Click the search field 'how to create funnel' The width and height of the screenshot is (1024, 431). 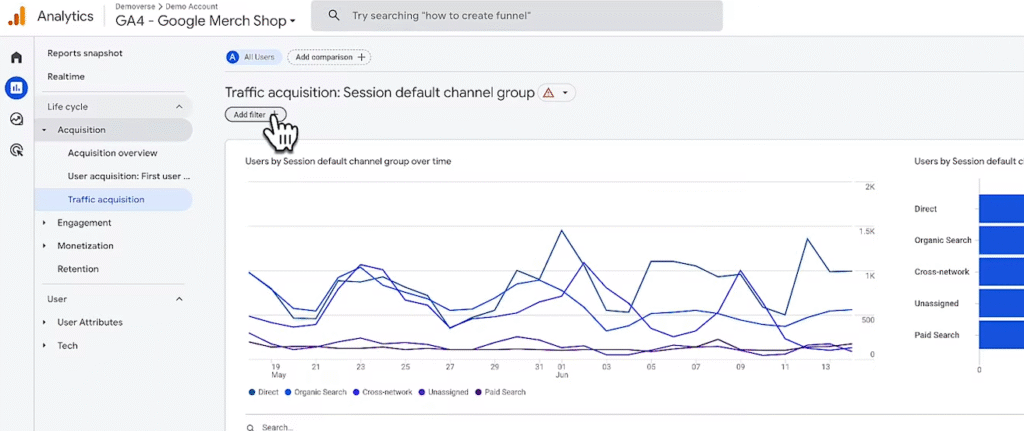point(517,16)
